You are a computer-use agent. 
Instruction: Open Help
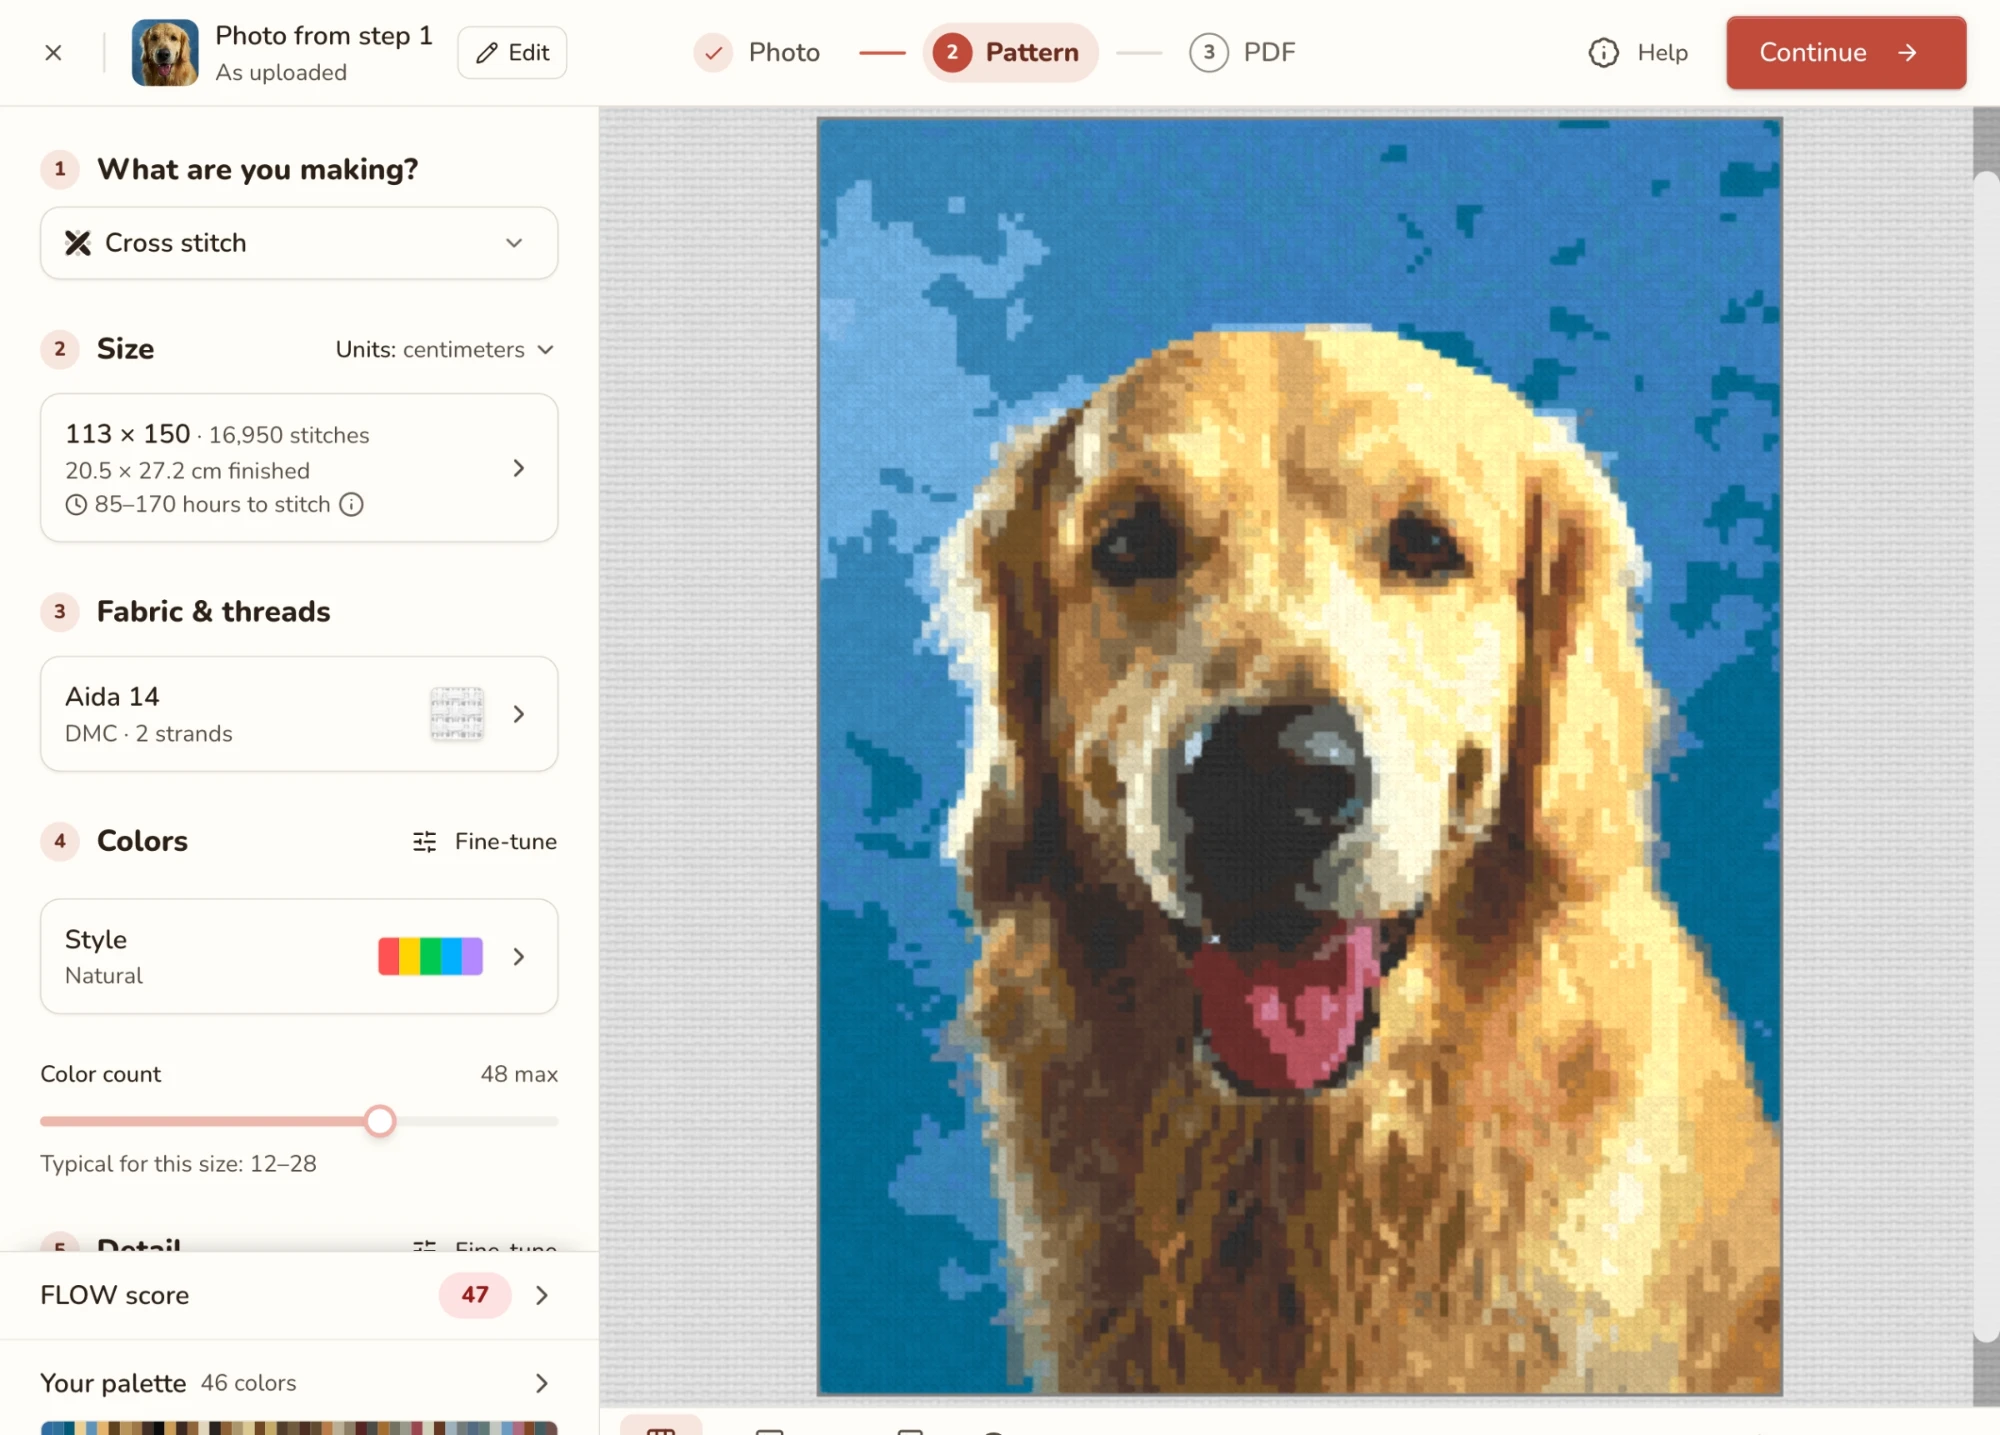(1638, 53)
